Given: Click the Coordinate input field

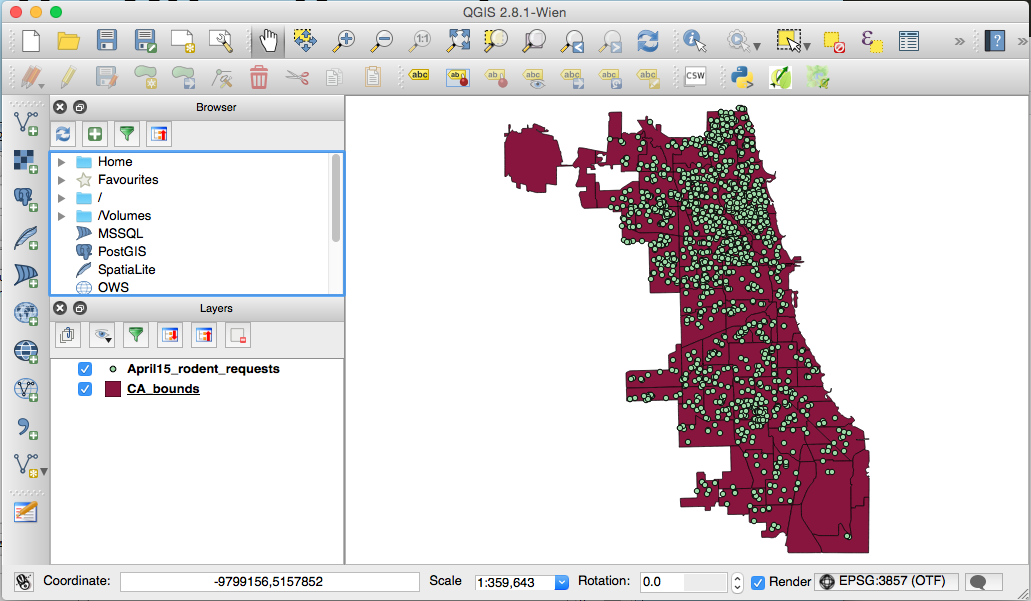Looking at the screenshot, I should [x=269, y=581].
